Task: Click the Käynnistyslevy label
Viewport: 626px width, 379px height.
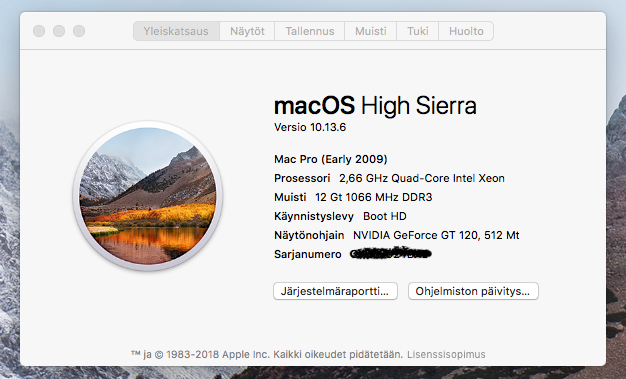Action: tap(314, 216)
